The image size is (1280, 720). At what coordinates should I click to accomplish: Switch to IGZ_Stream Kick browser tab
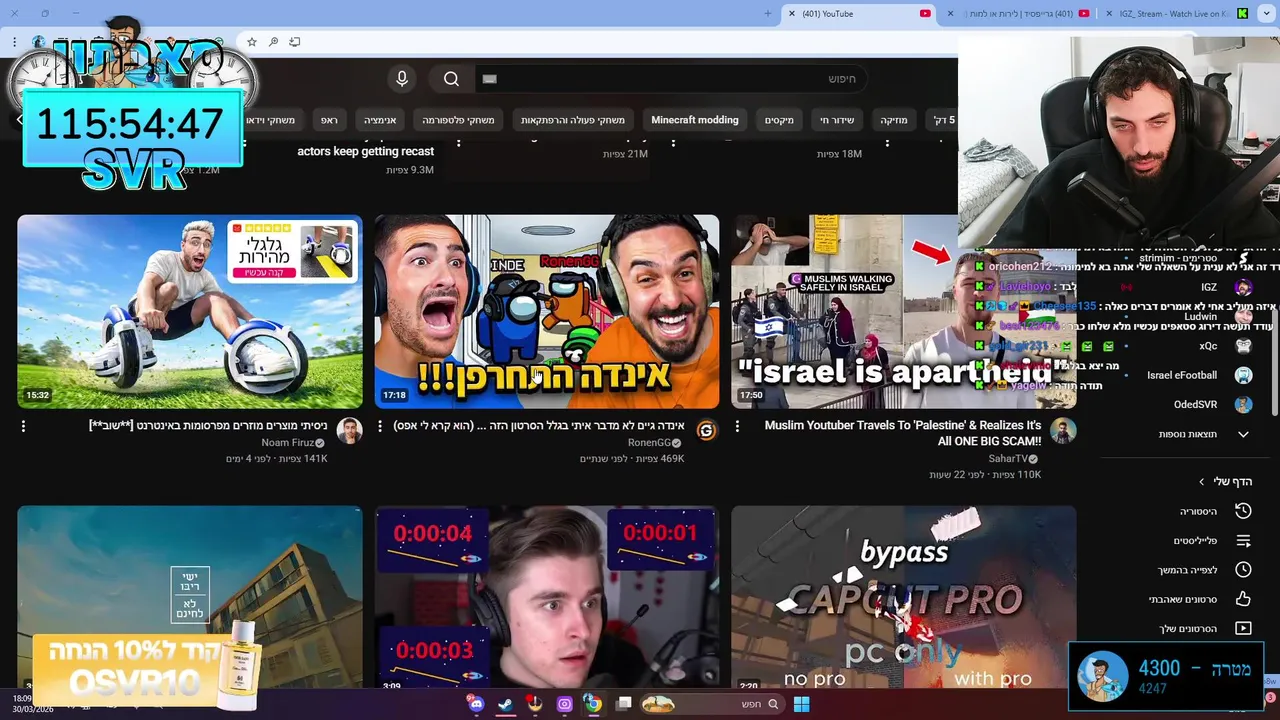(x=1176, y=13)
